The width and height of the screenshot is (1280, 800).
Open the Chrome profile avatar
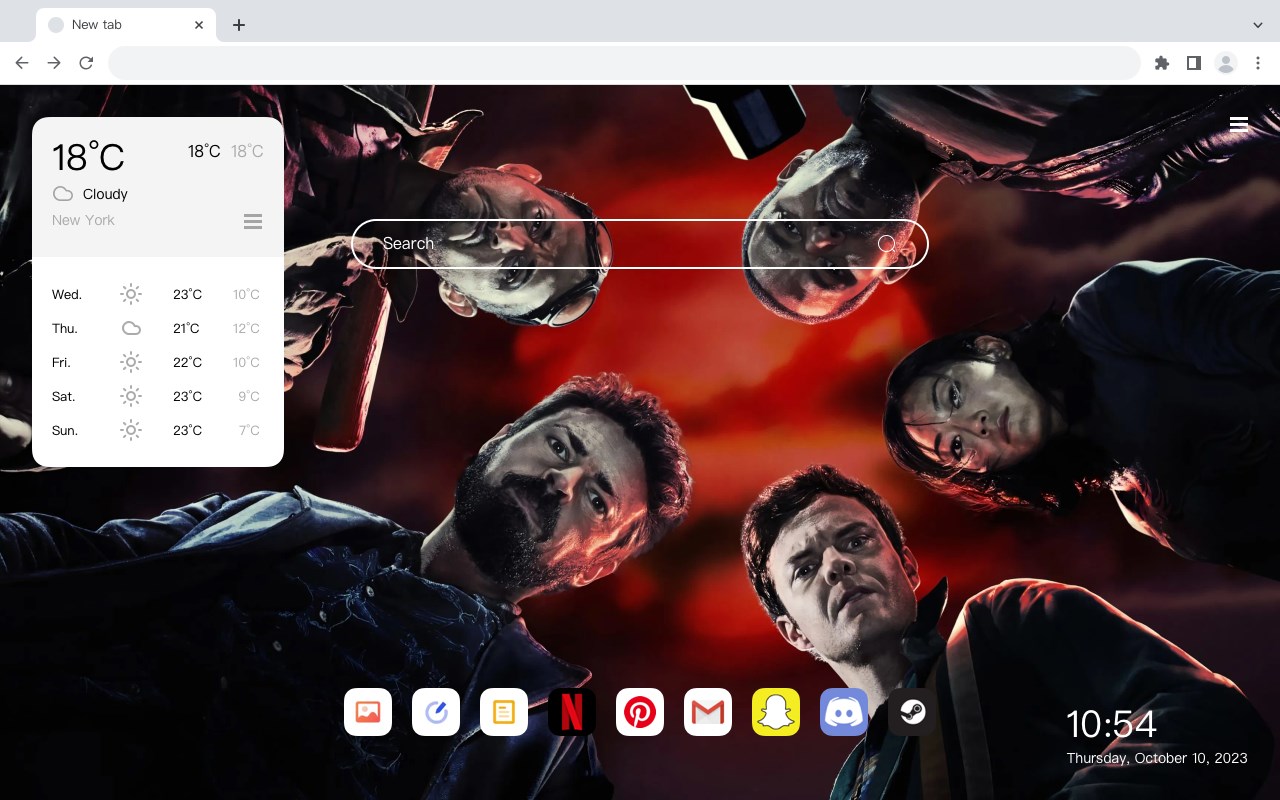[x=1226, y=63]
